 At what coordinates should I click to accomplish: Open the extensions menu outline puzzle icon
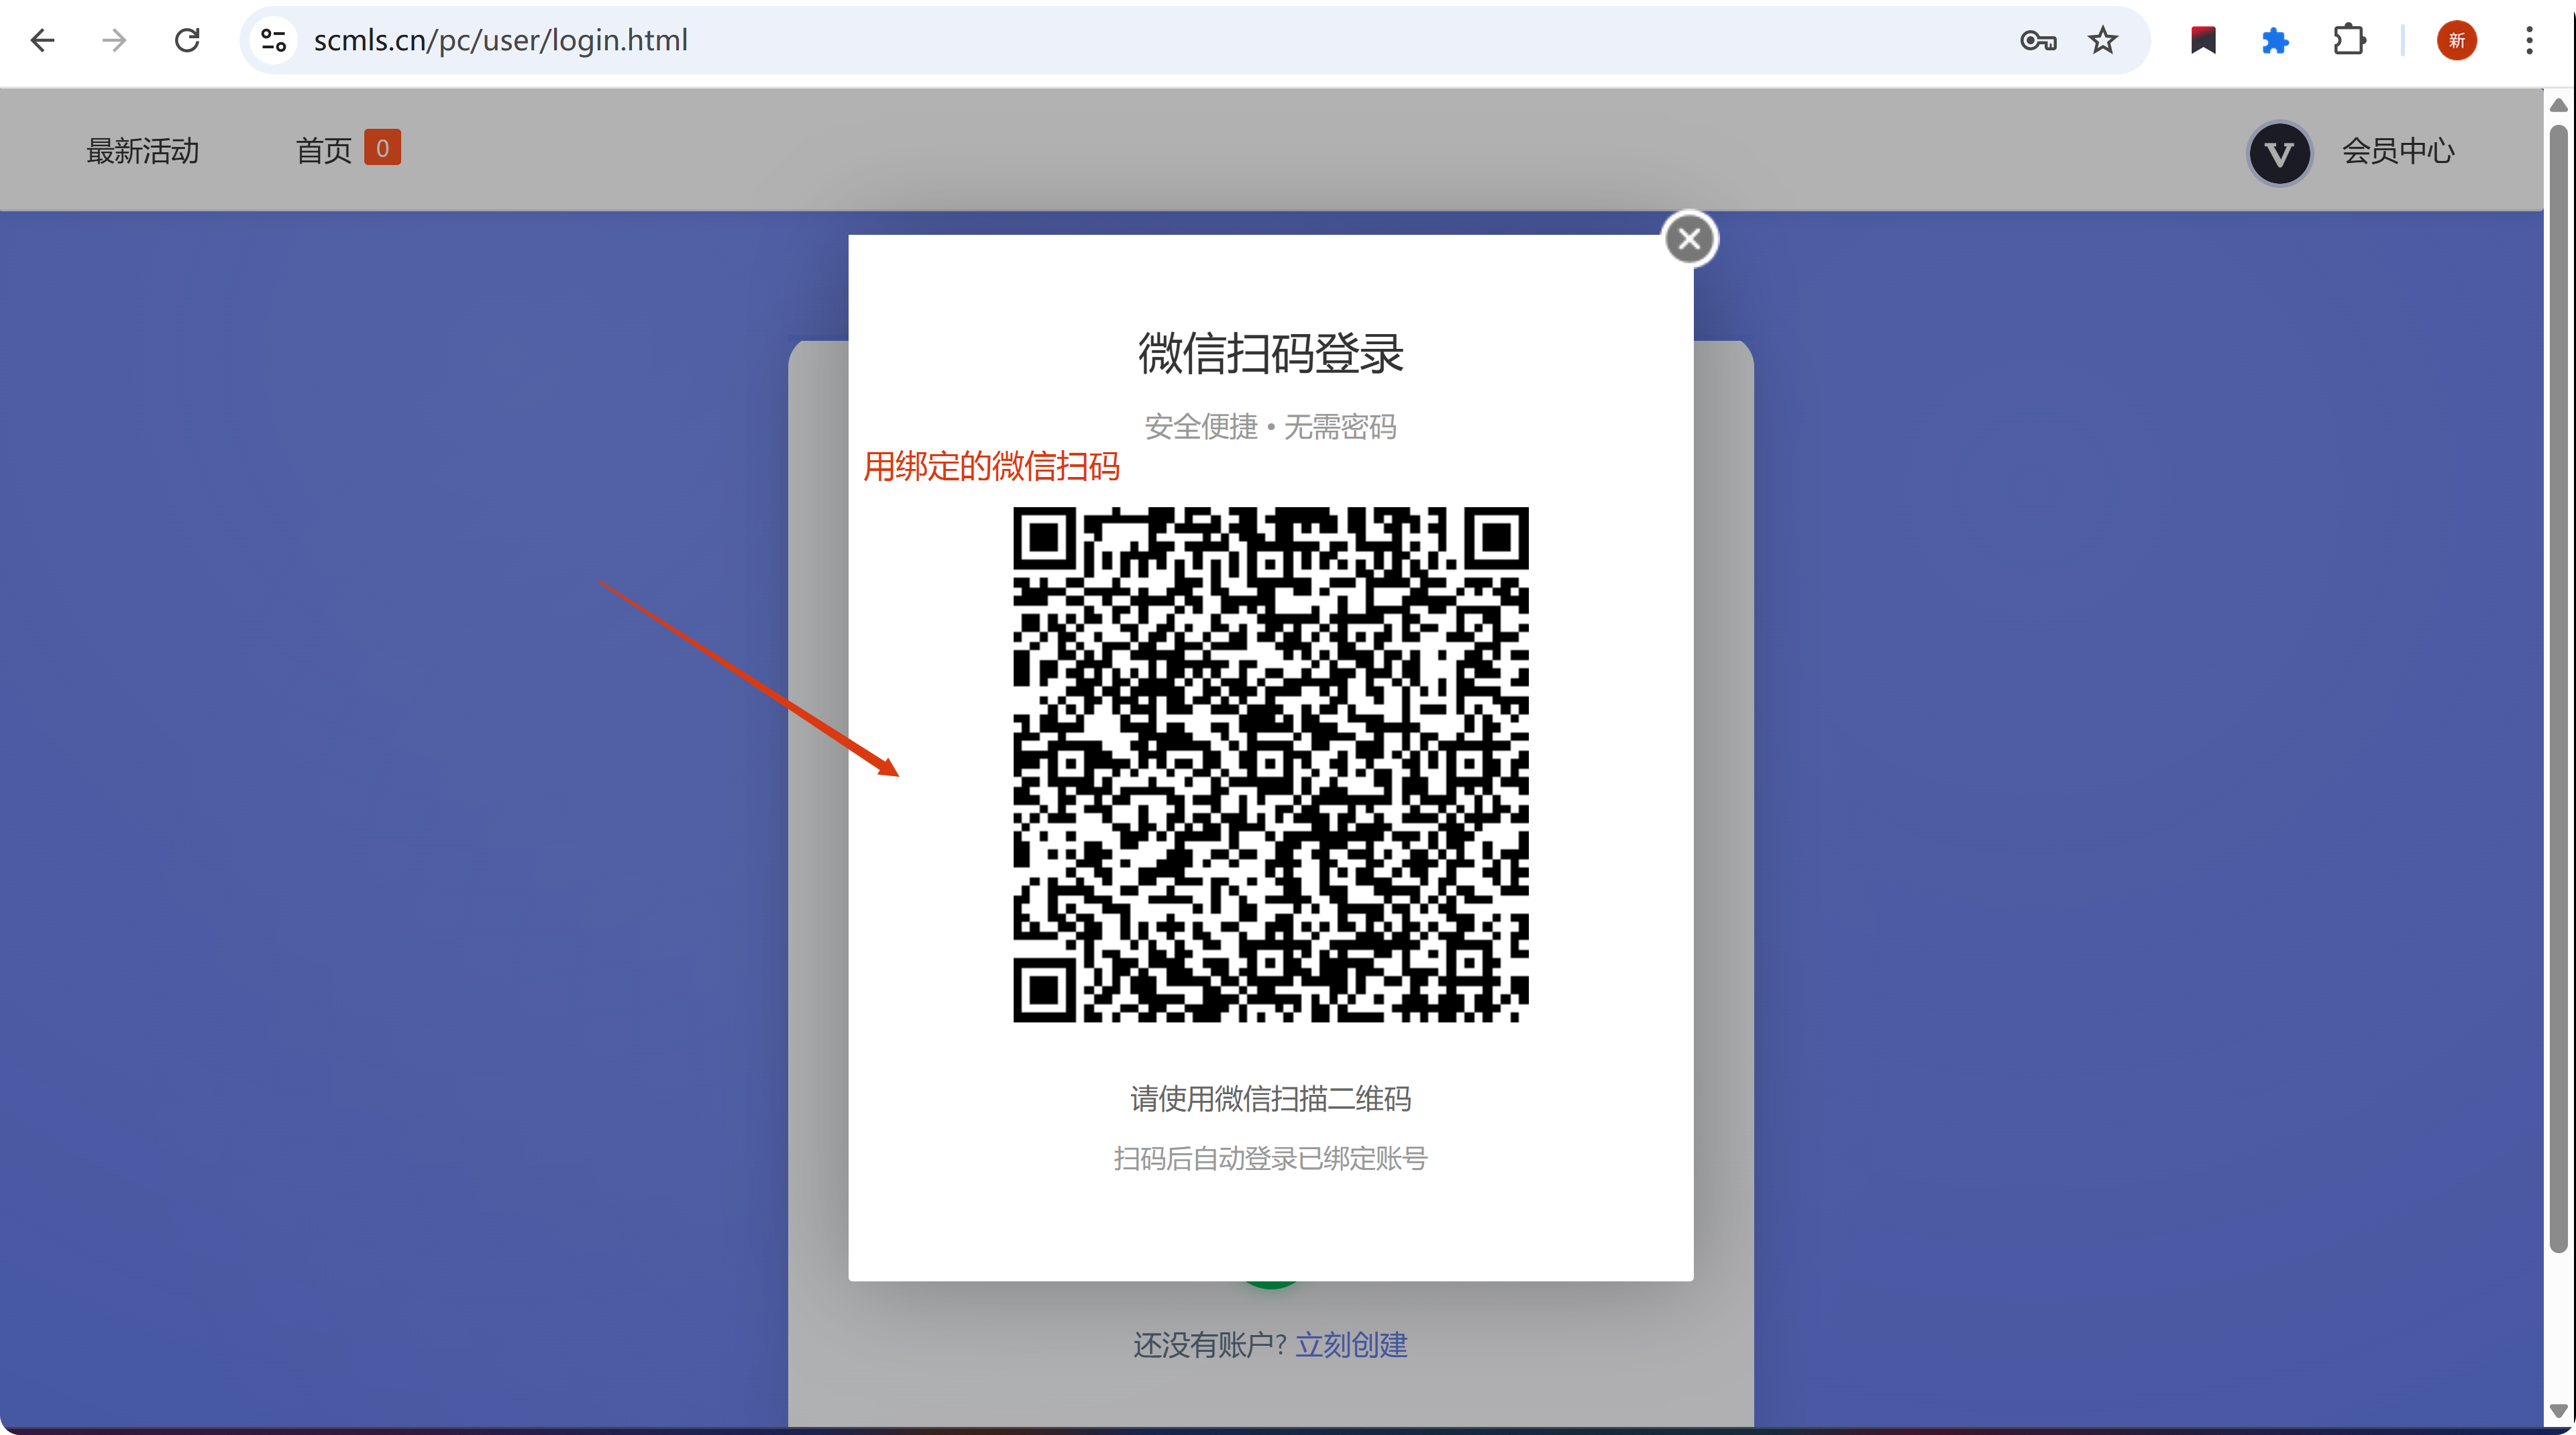(x=2348, y=40)
